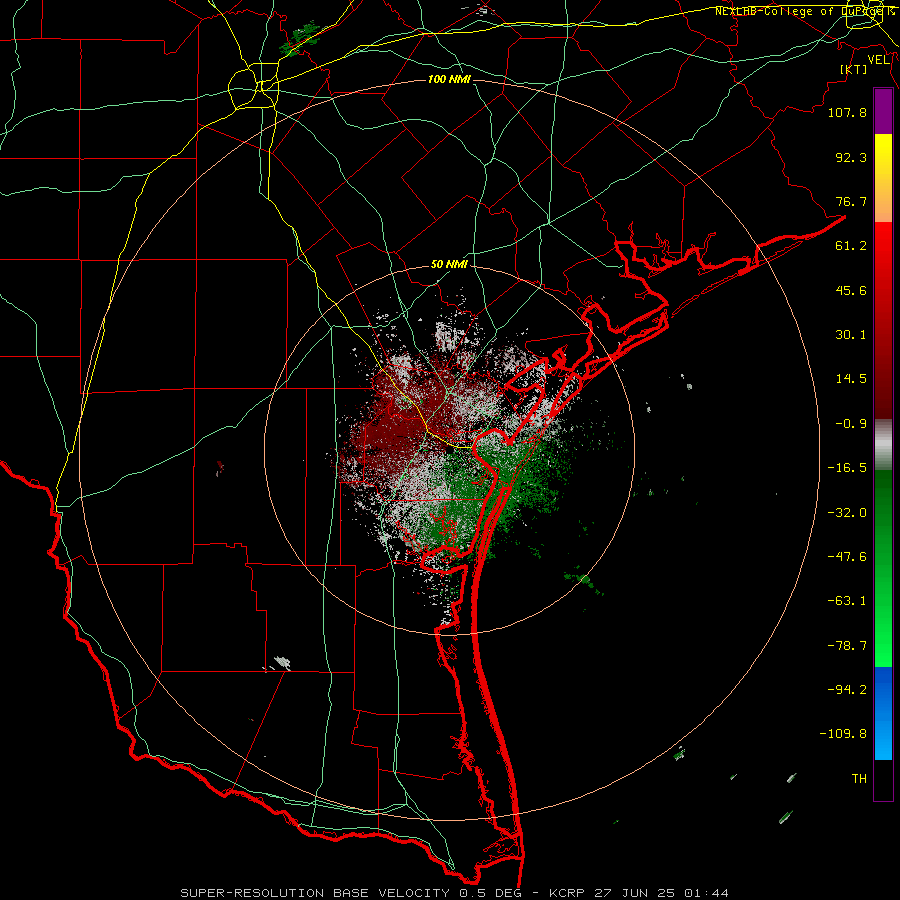The height and width of the screenshot is (900, 900).
Task: Click the -32.0 legend value
Action: tap(847, 513)
